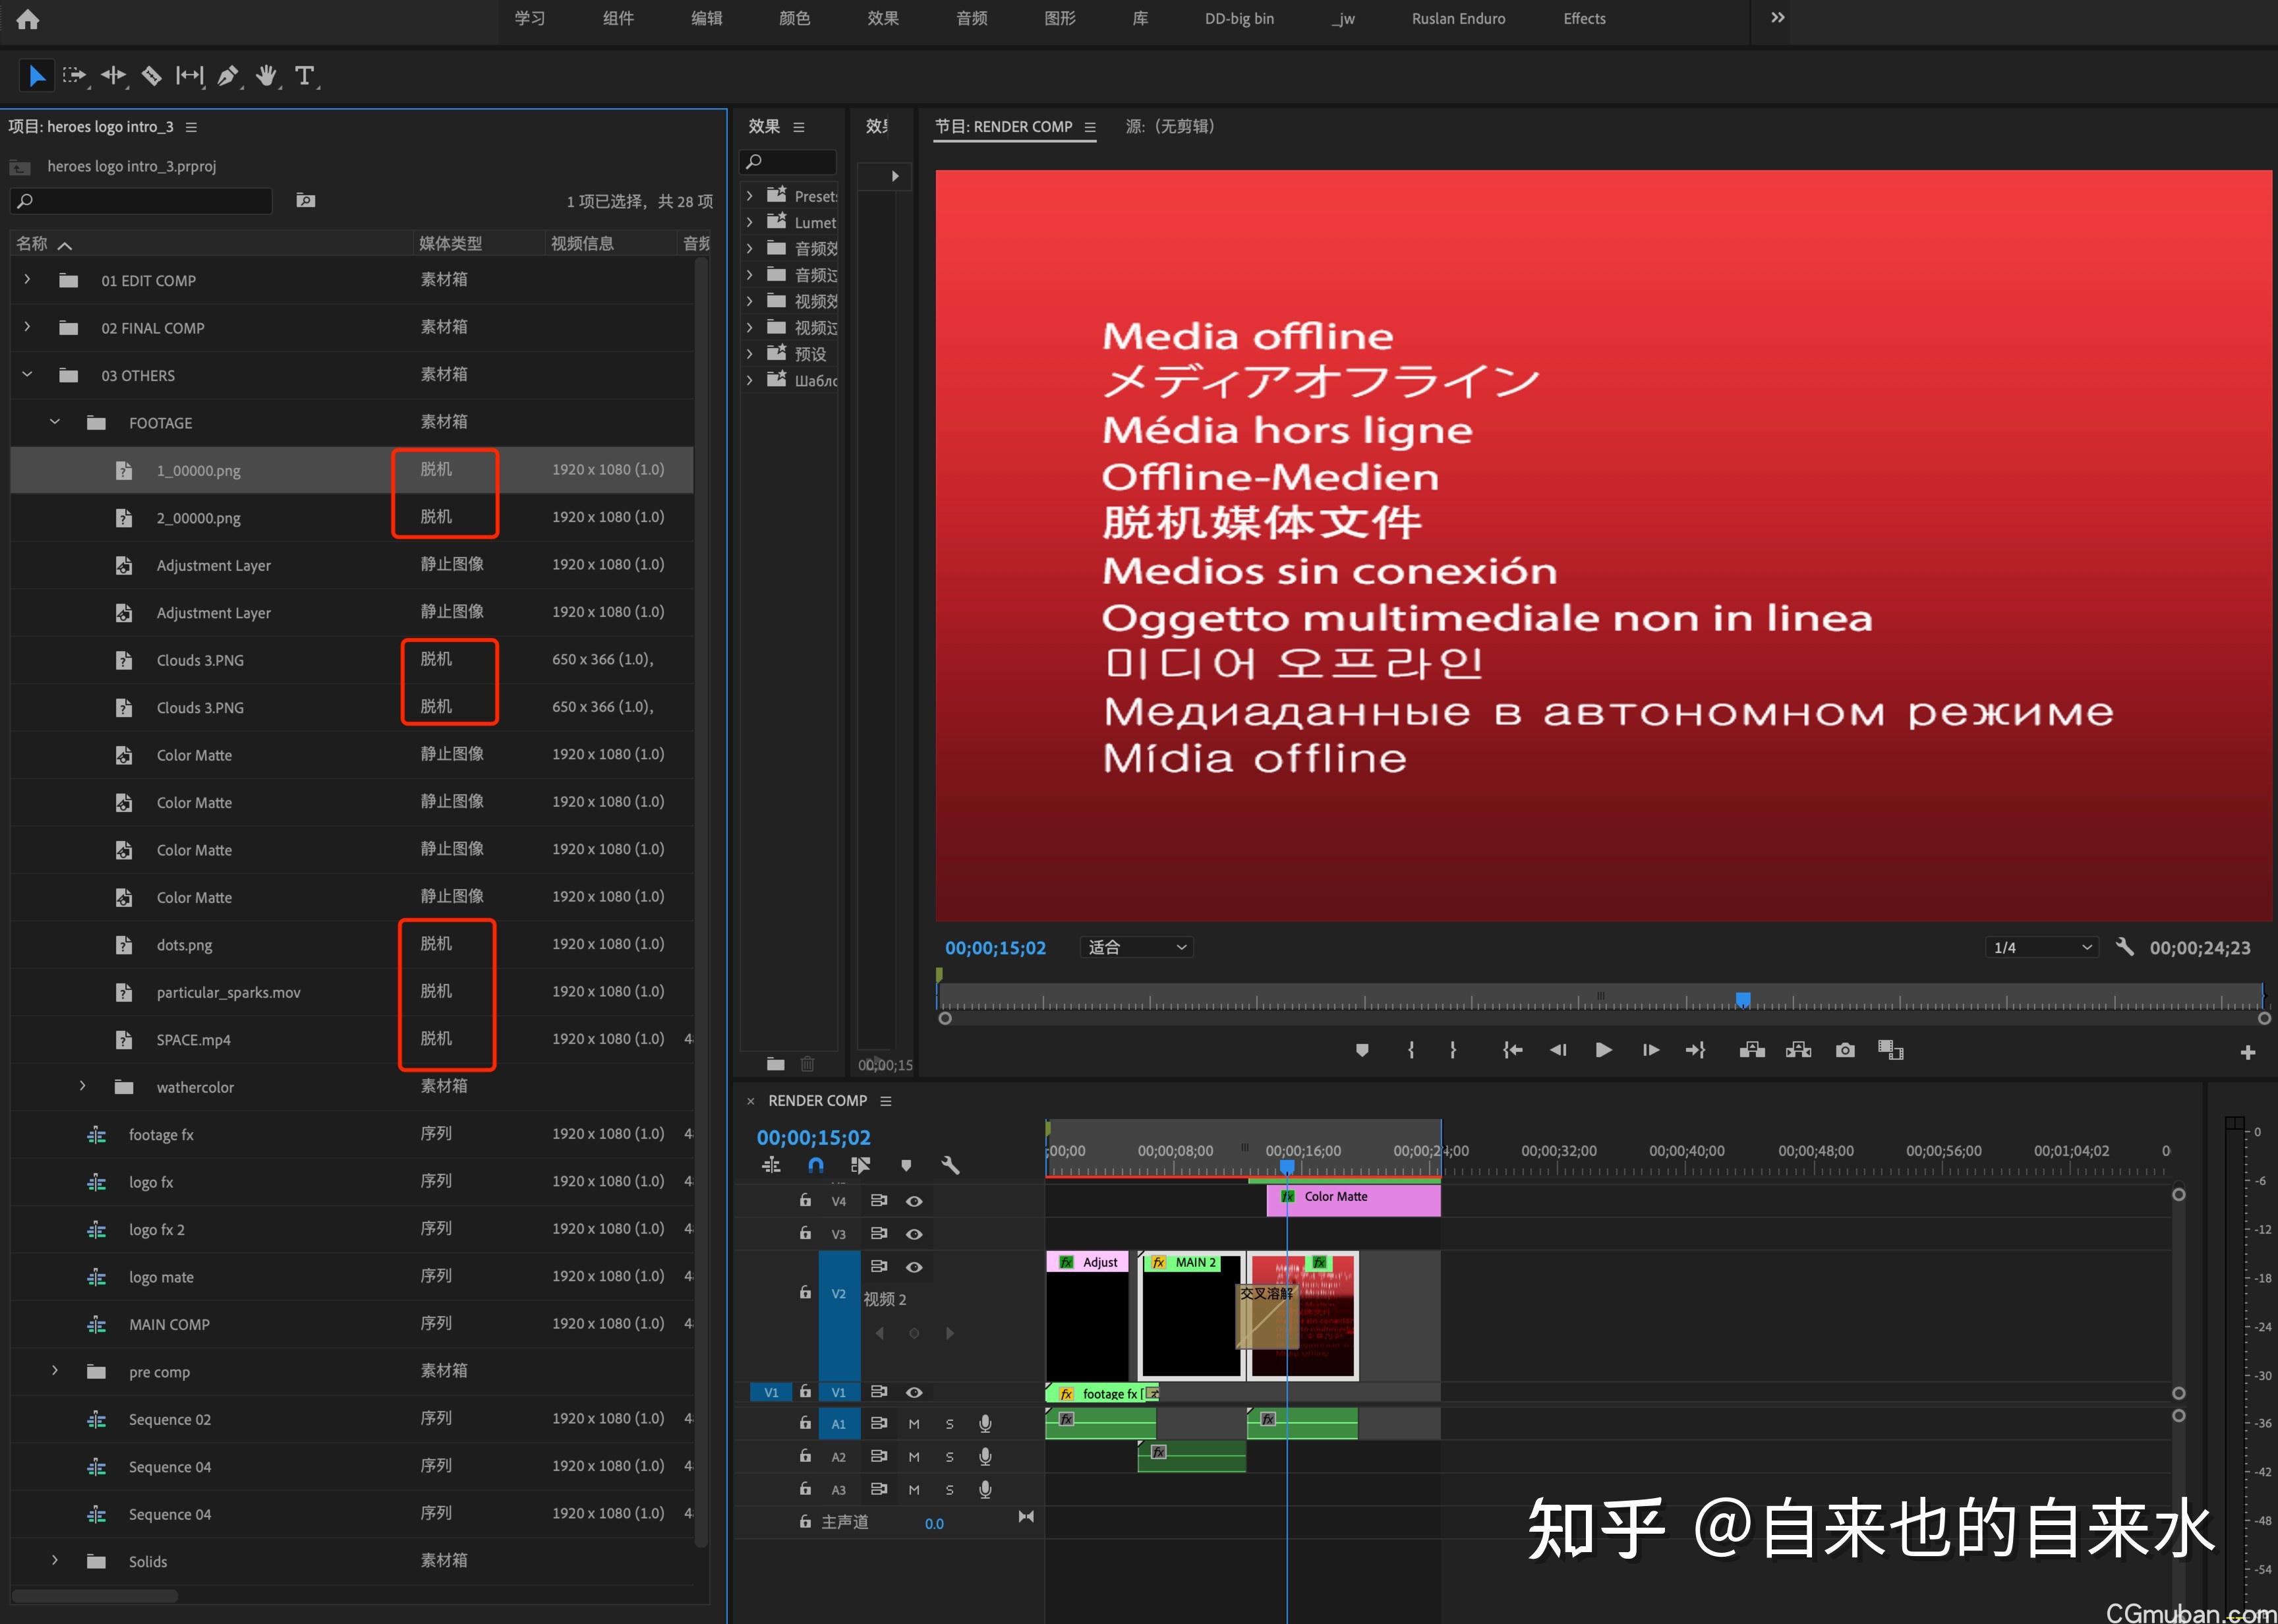Select the Pen tool
The width and height of the screenshot is (2278, 1624).
coord(228,76)
